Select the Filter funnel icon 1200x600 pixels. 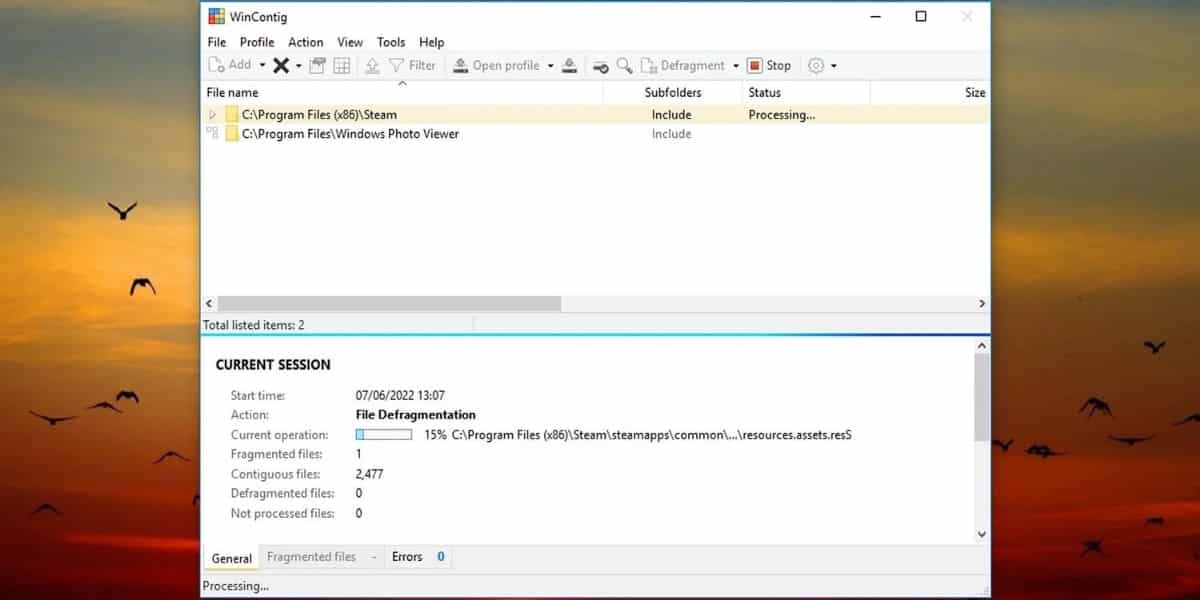tap(398, 65)
